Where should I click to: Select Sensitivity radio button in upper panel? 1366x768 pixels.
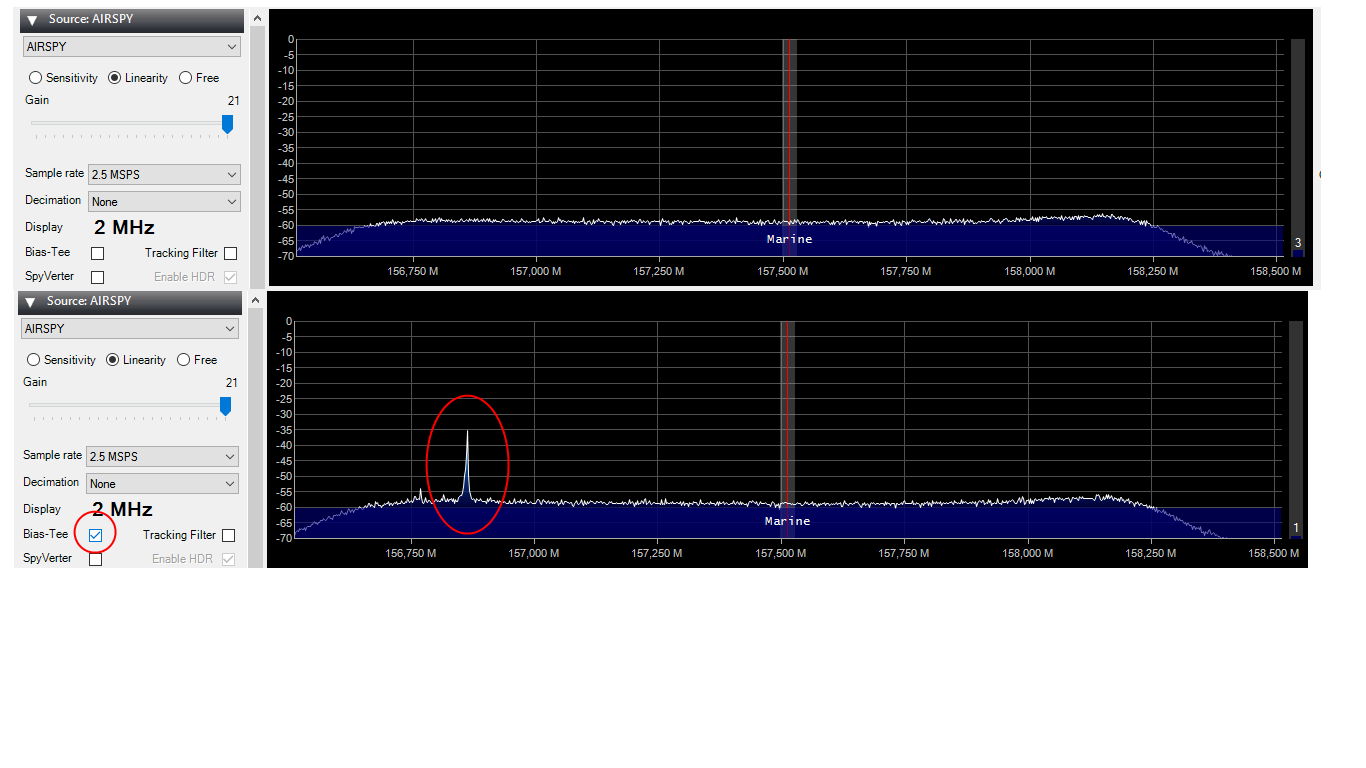[x=36, y=78]
